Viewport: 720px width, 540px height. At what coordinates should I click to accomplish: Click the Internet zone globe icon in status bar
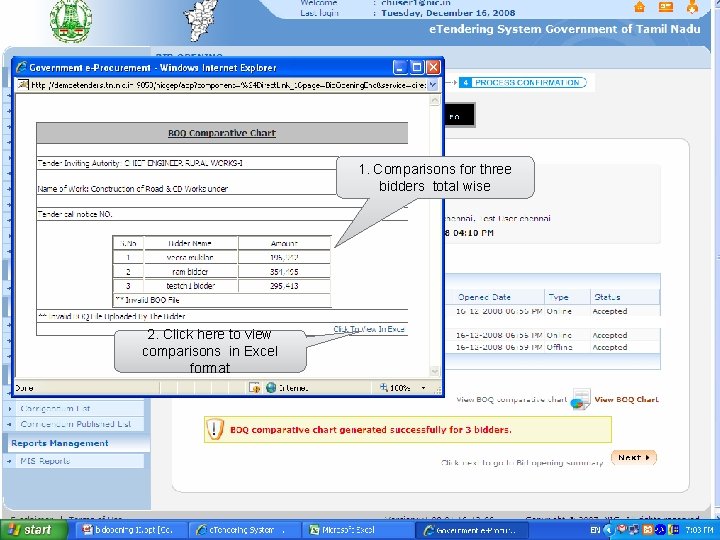tap(271, 388)
